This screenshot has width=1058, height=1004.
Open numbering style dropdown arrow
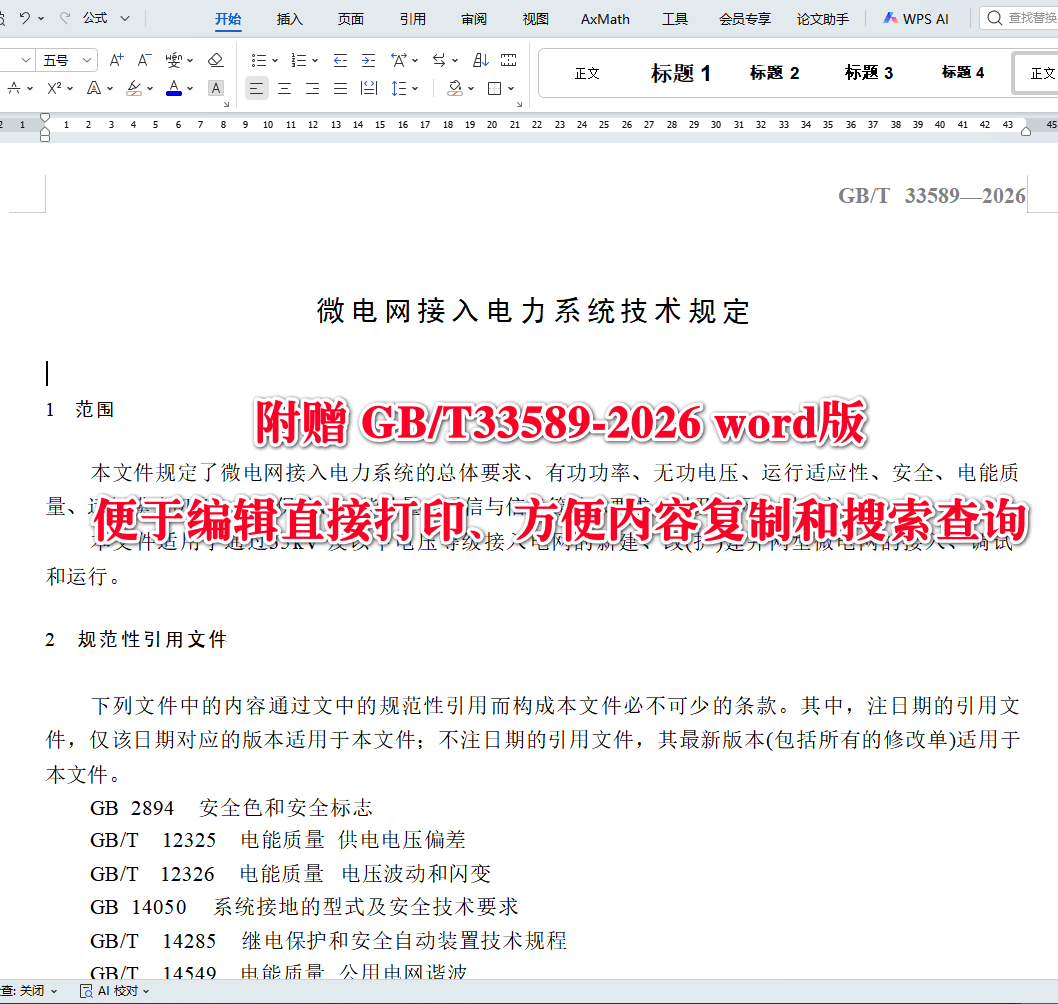pyautogui.click(x=315, y=61)
